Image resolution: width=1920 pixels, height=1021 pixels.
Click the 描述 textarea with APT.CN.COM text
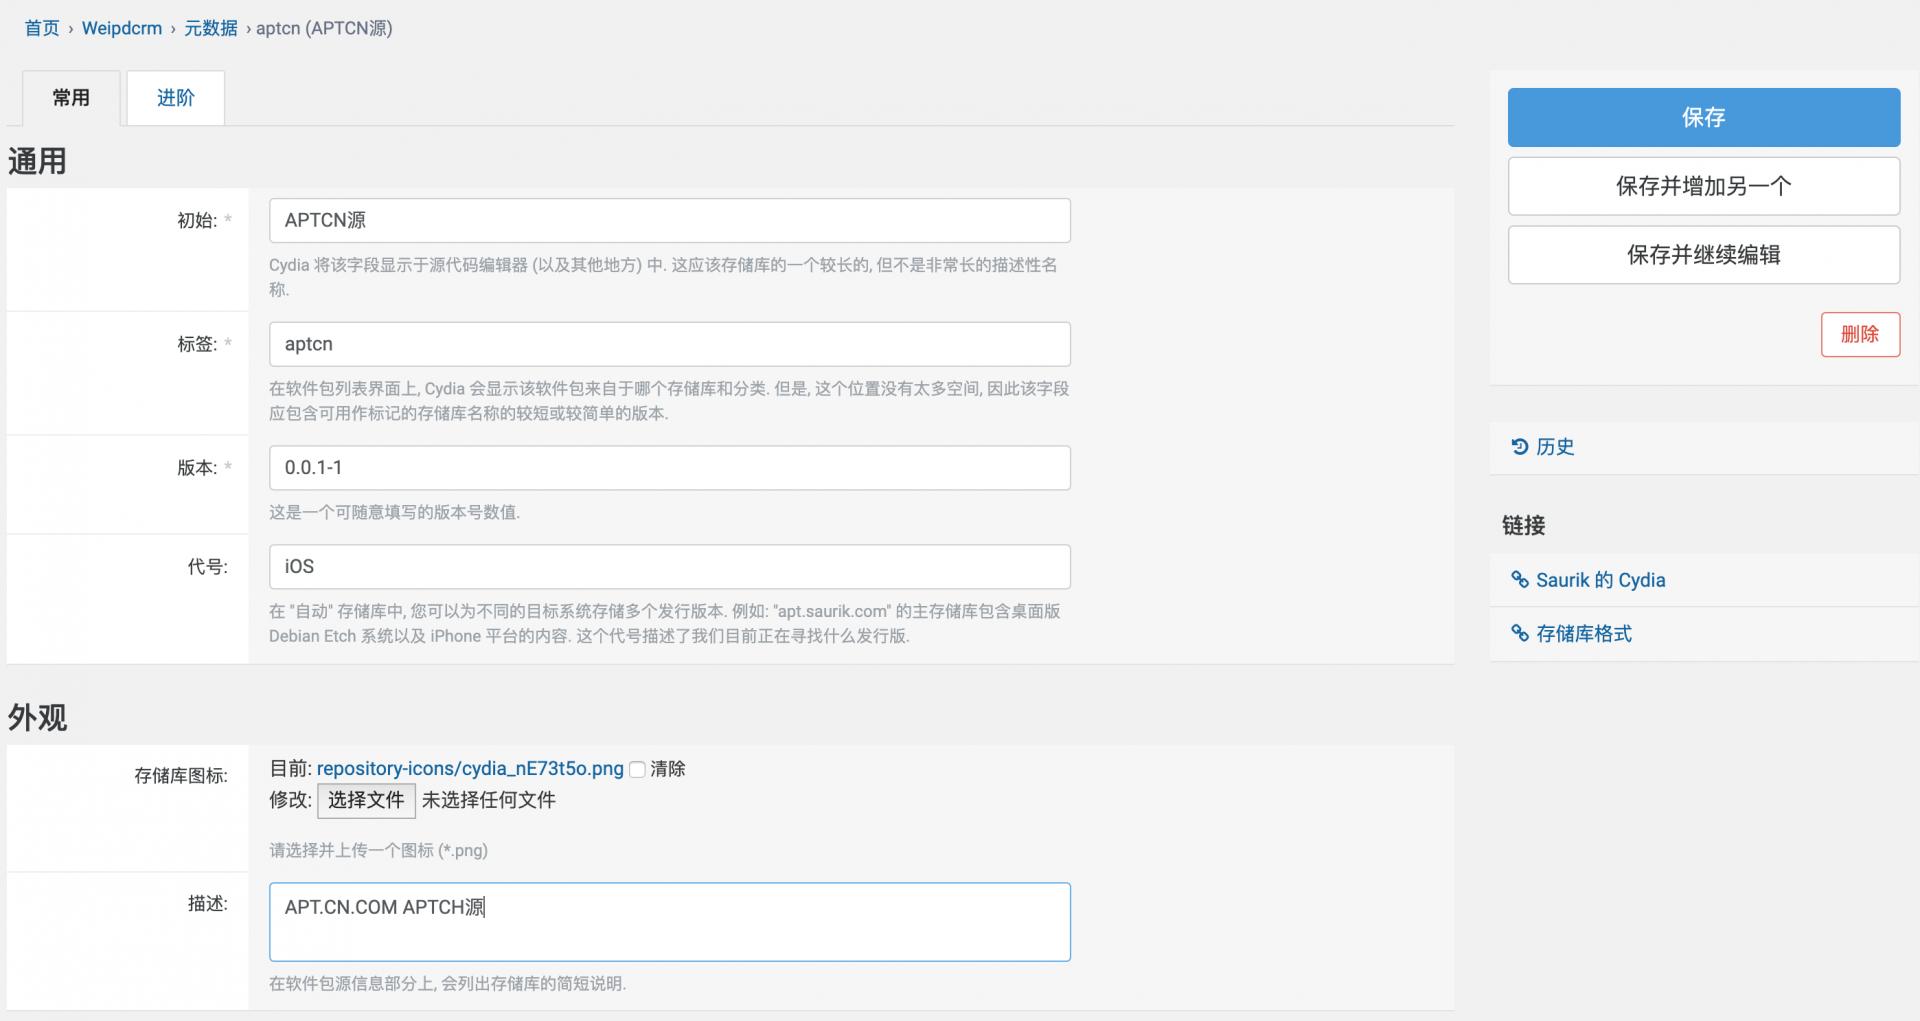point(669,920)
